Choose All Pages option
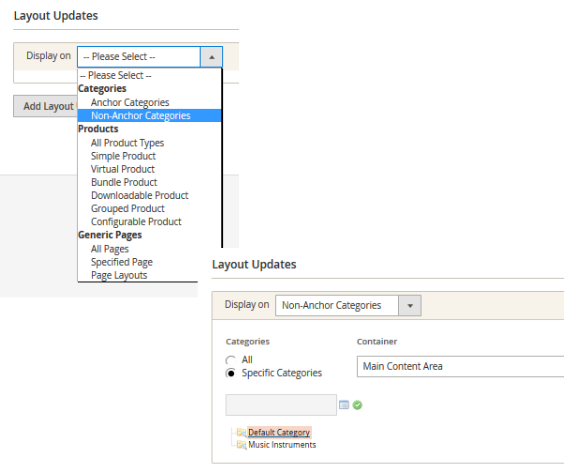This screenshot has height=473, width=564. [x=149, y=249]
